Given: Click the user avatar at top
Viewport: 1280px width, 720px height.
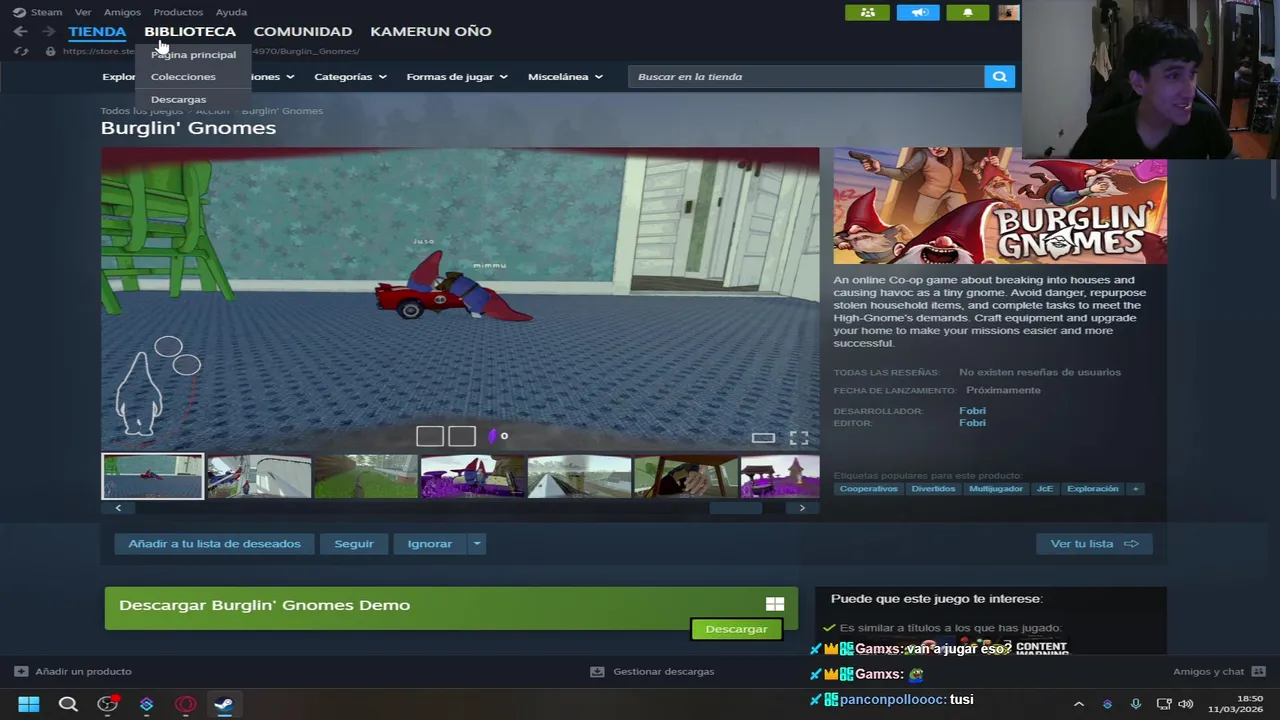Looking at the screenshot, I should pos(1008,12).
